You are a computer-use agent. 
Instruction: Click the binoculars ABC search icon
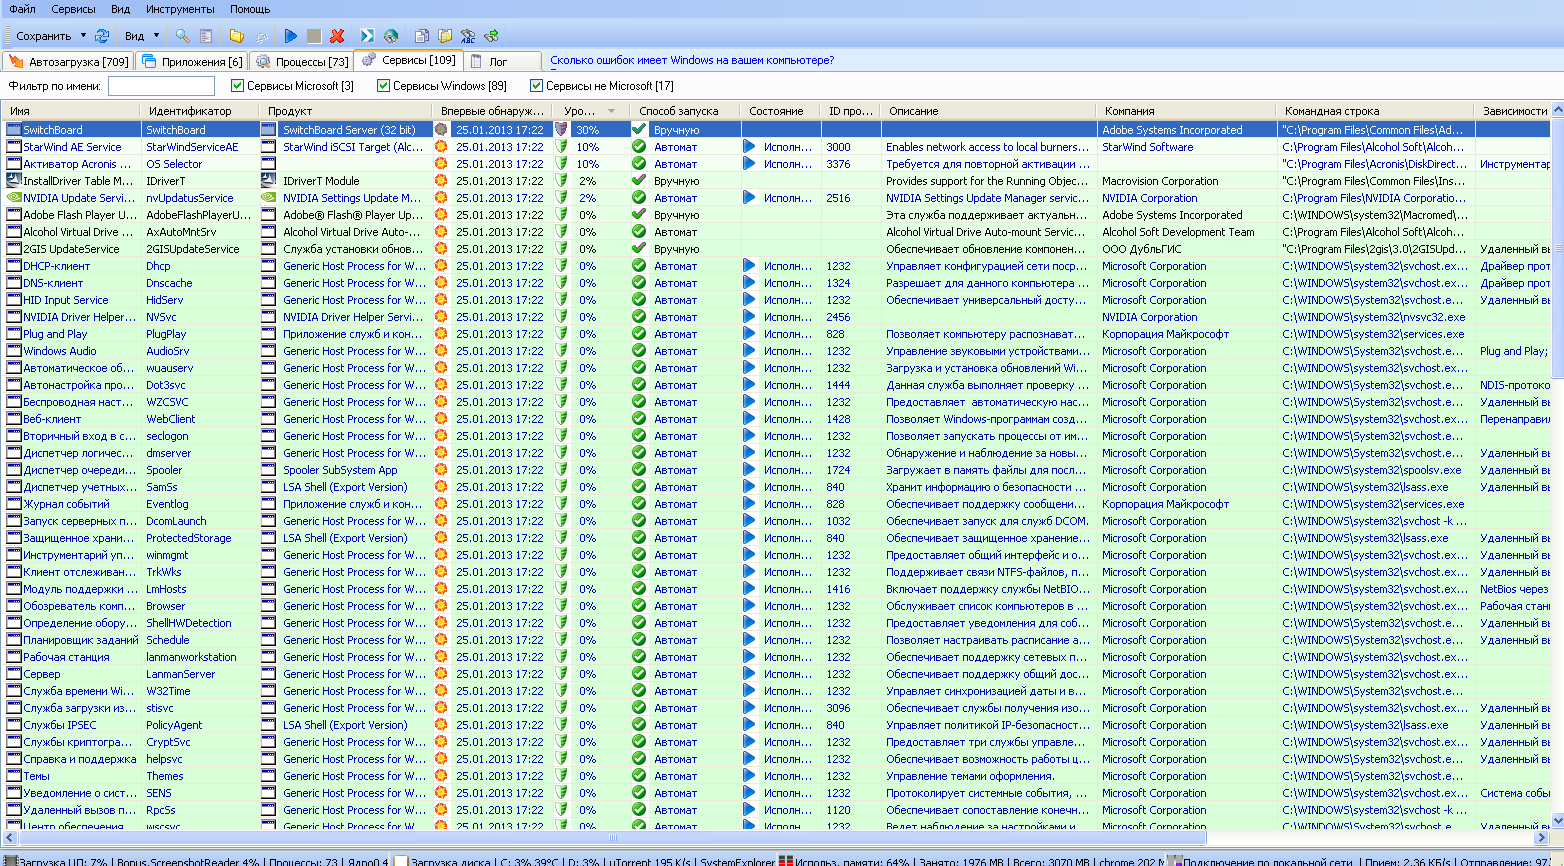[x=468, y=36]
